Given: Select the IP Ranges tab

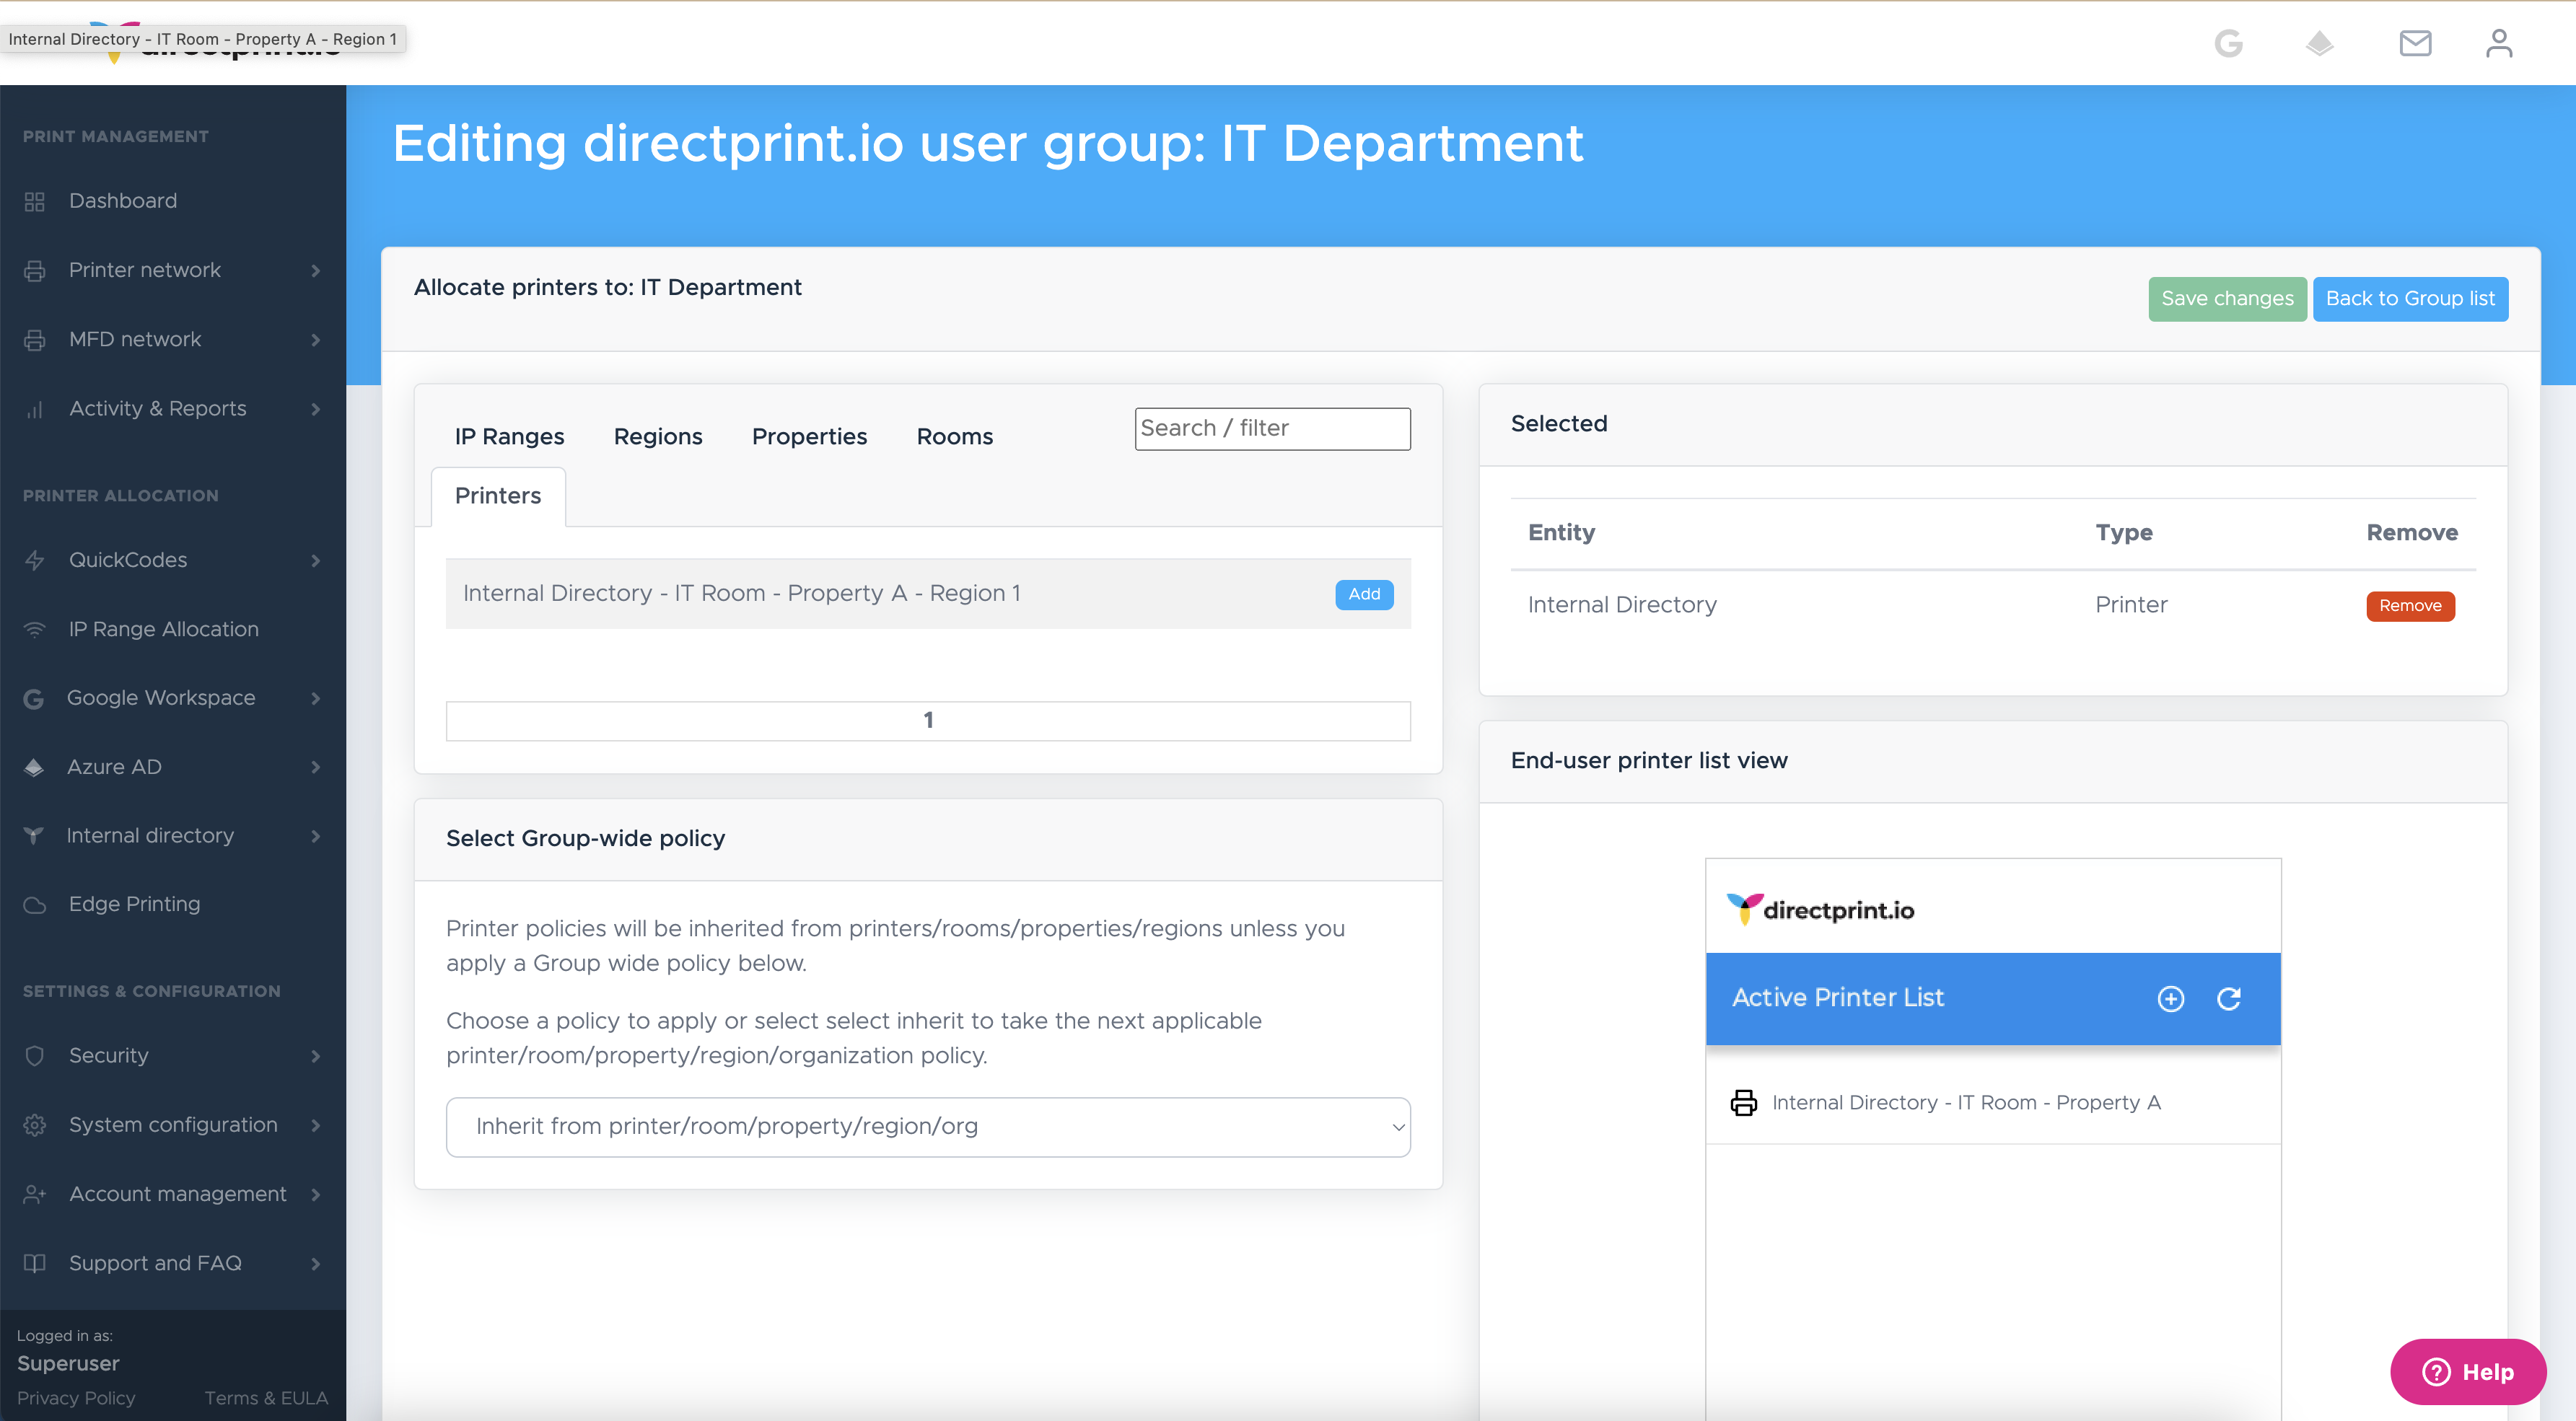Looking at the screenshot, I should coord(509,437).
